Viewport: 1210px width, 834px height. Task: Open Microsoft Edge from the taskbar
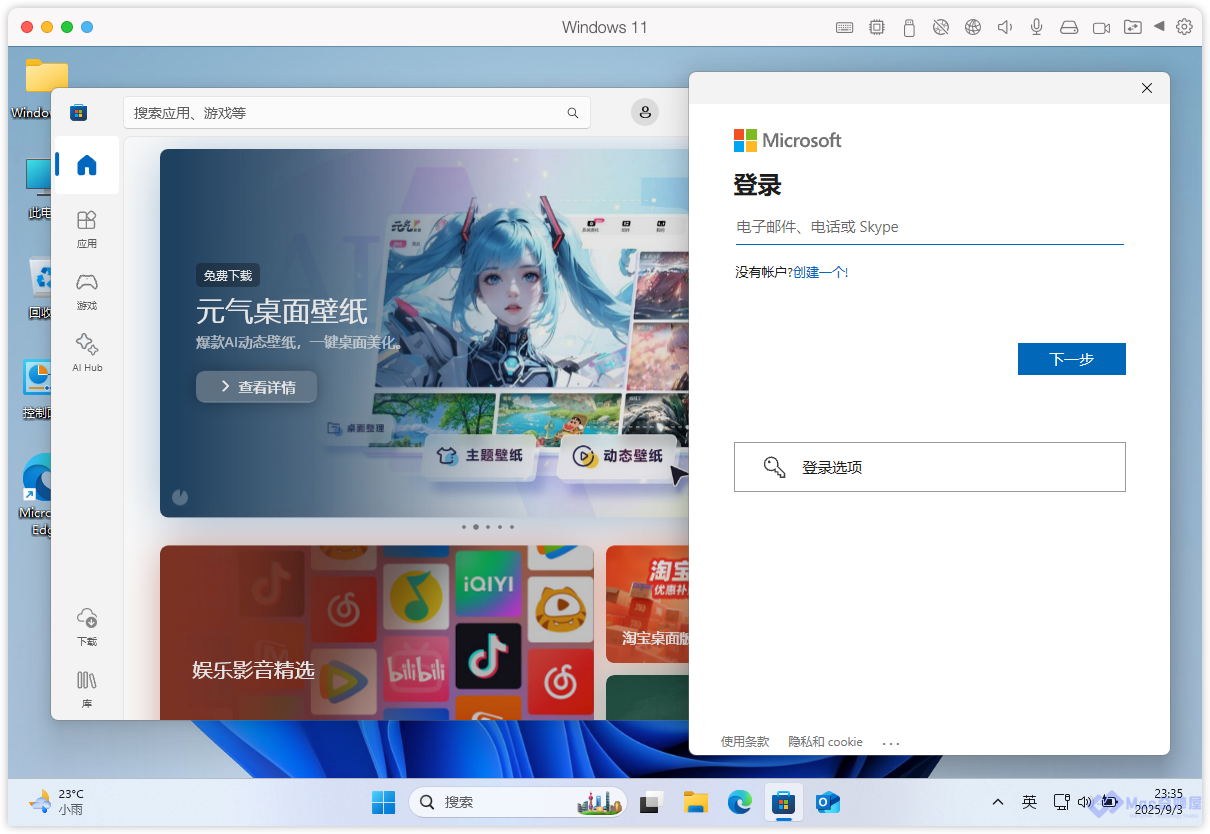[740, 802]
